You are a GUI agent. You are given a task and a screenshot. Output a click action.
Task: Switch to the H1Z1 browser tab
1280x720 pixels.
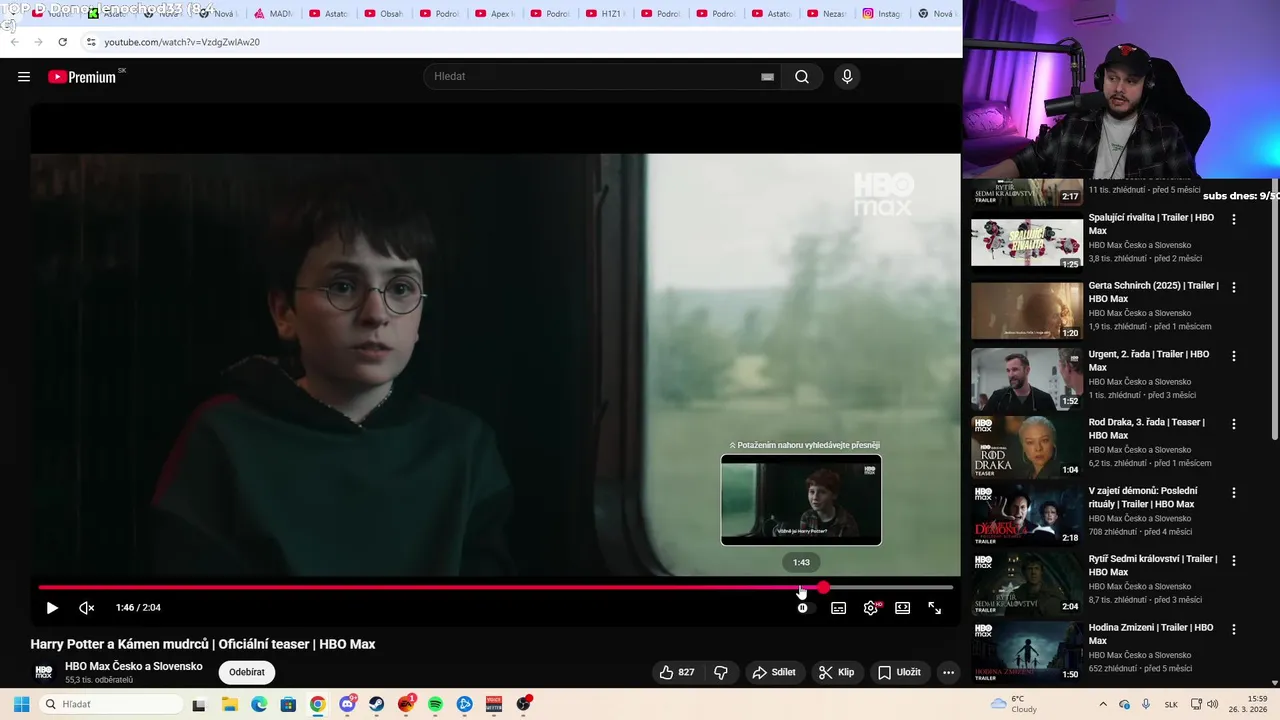(604, 14)
